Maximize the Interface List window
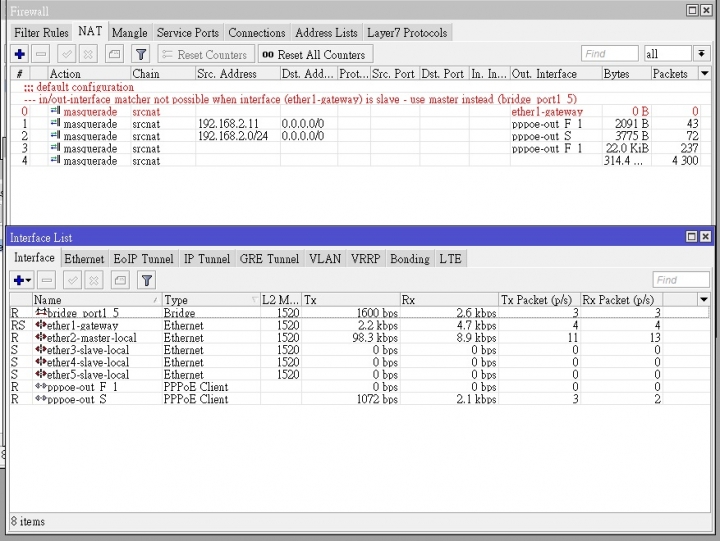Screen dimensions: 720x541 (692, 237)
